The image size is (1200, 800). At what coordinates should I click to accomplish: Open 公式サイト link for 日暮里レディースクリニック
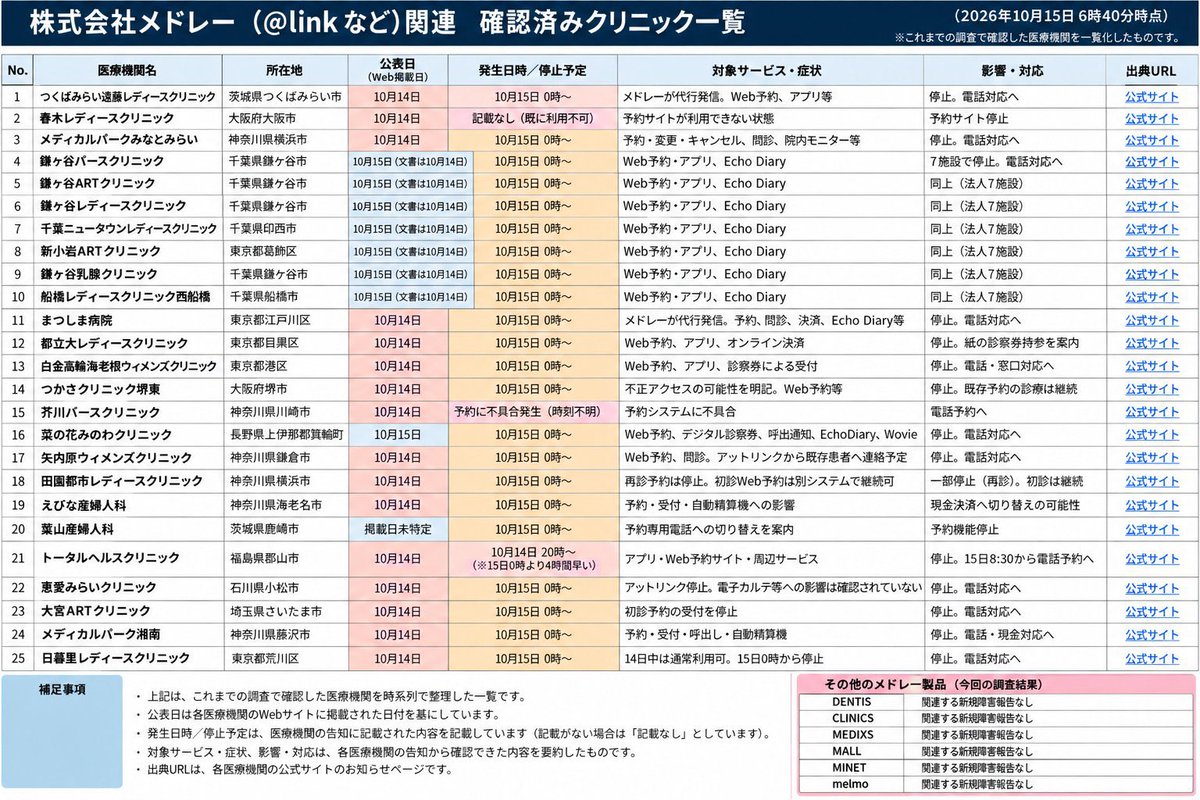click(1151, 659)
